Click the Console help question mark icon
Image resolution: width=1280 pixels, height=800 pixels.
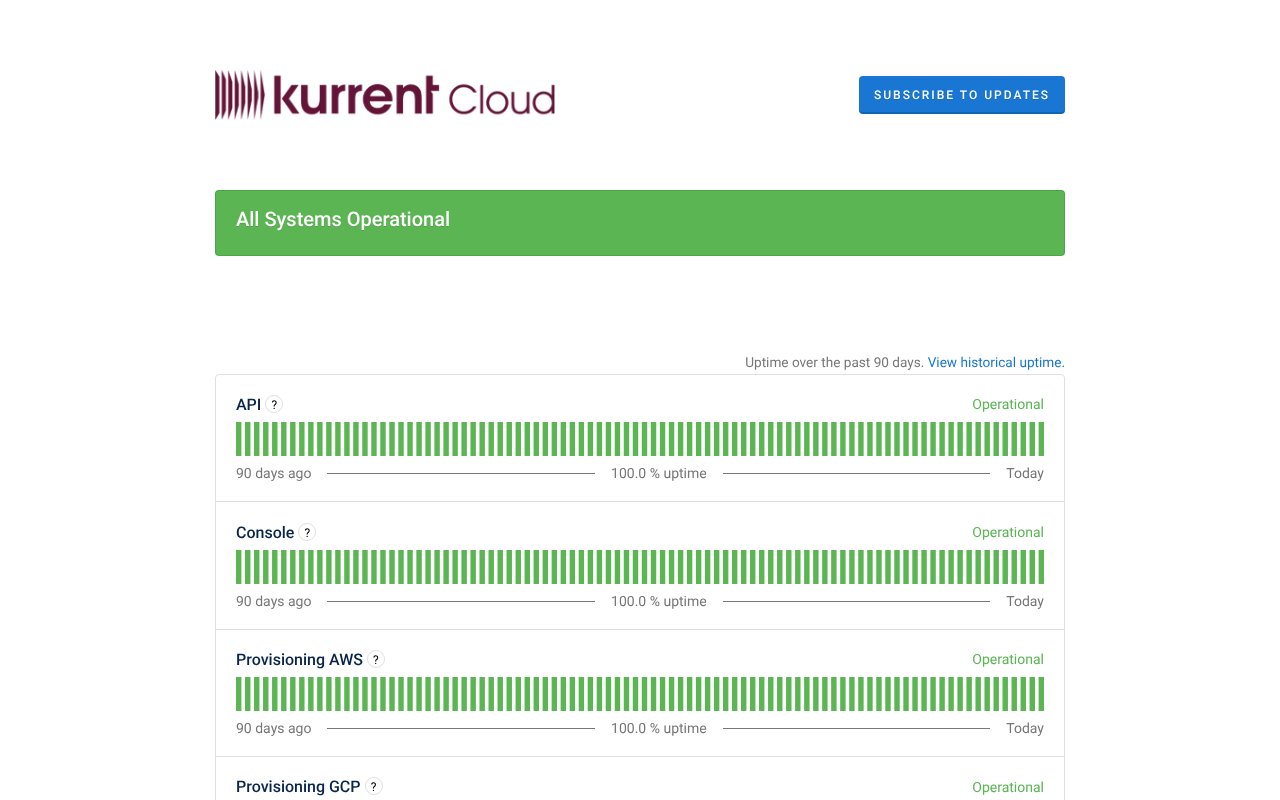point(307,532)
